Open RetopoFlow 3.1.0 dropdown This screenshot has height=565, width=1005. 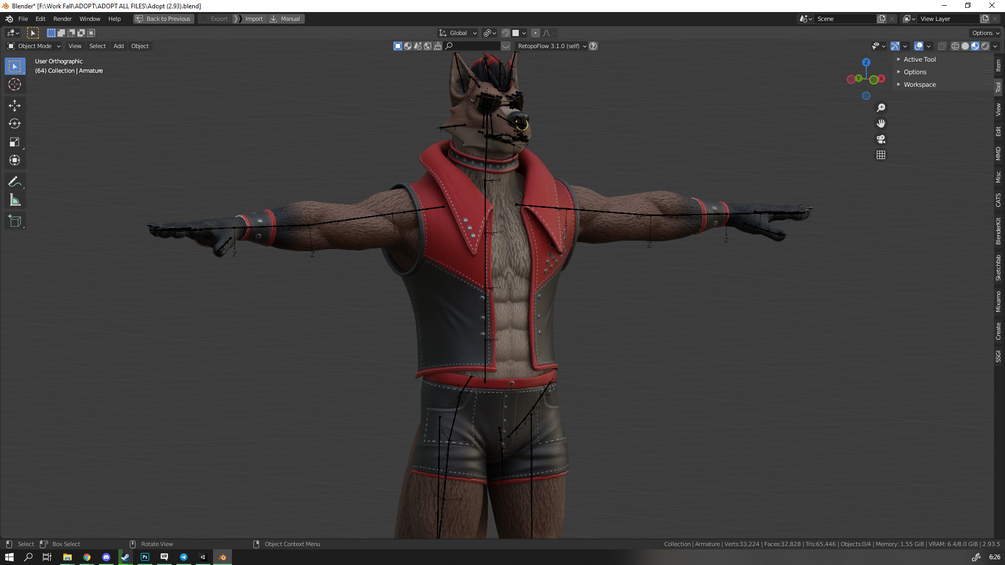pyautogui.click(x=551, y=46)
